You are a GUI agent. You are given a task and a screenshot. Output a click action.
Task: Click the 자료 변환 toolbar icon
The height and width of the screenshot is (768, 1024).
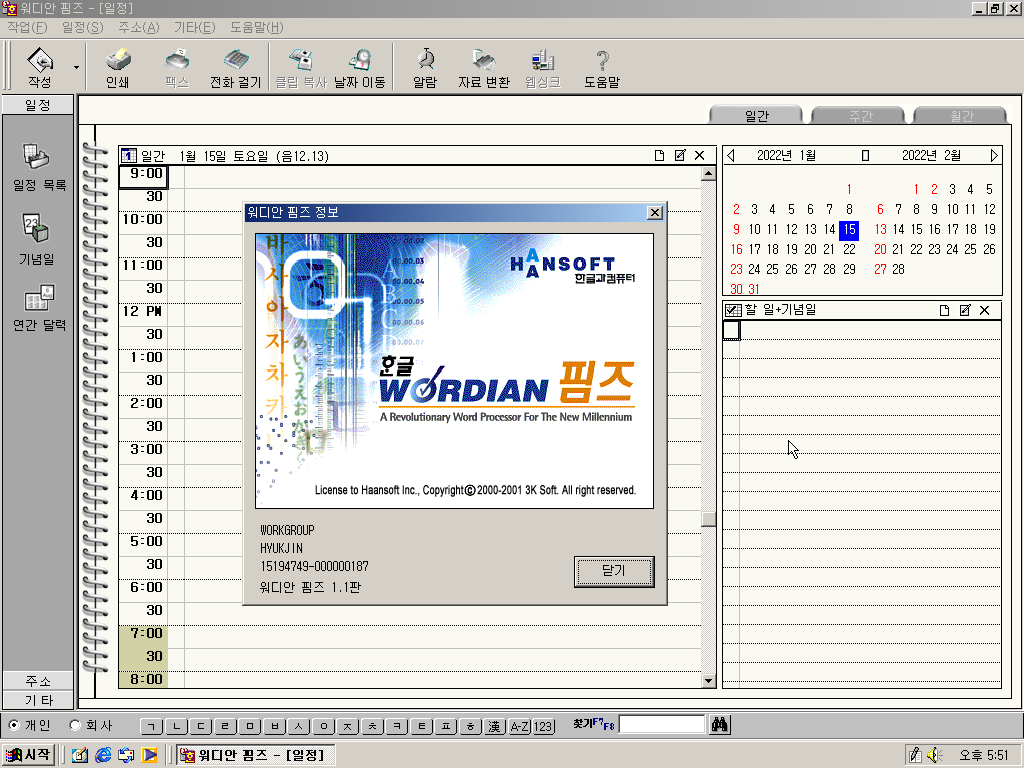[484, 67]
